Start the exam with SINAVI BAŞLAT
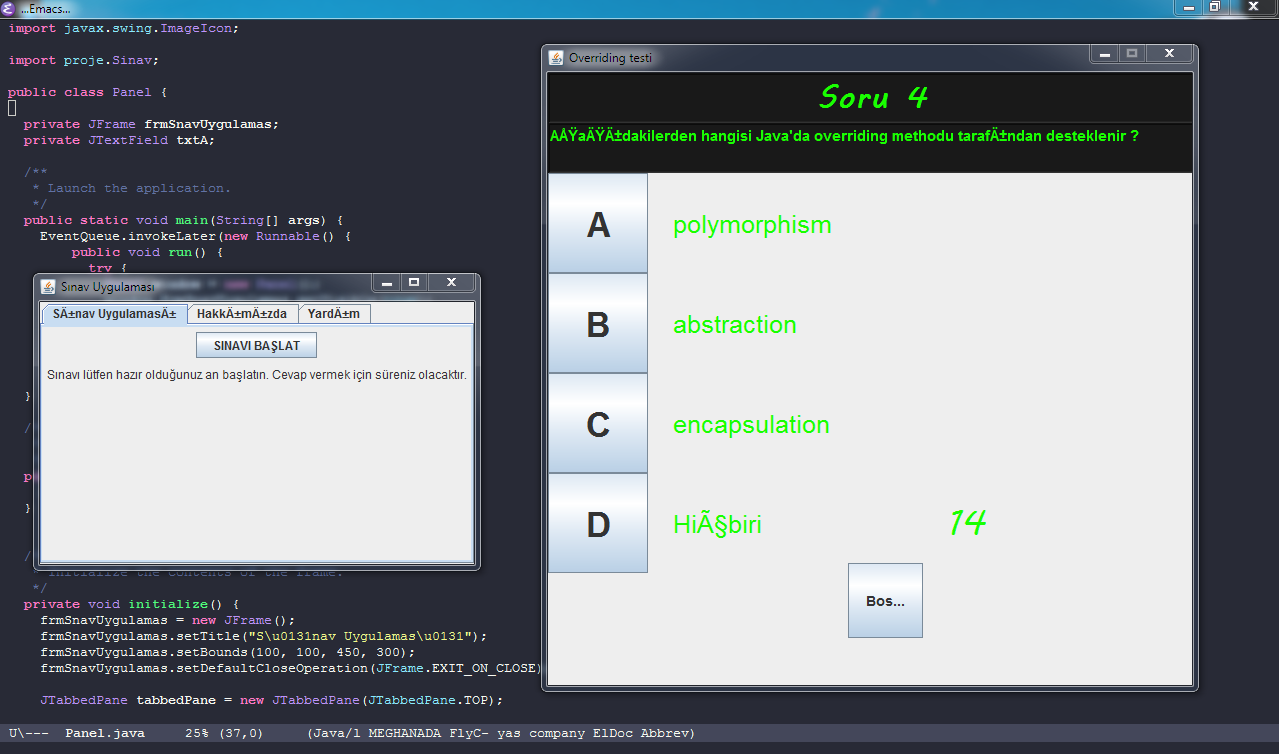Viewport: 1279px width, 754px height. pyautogui.click(x=257, y=345)
